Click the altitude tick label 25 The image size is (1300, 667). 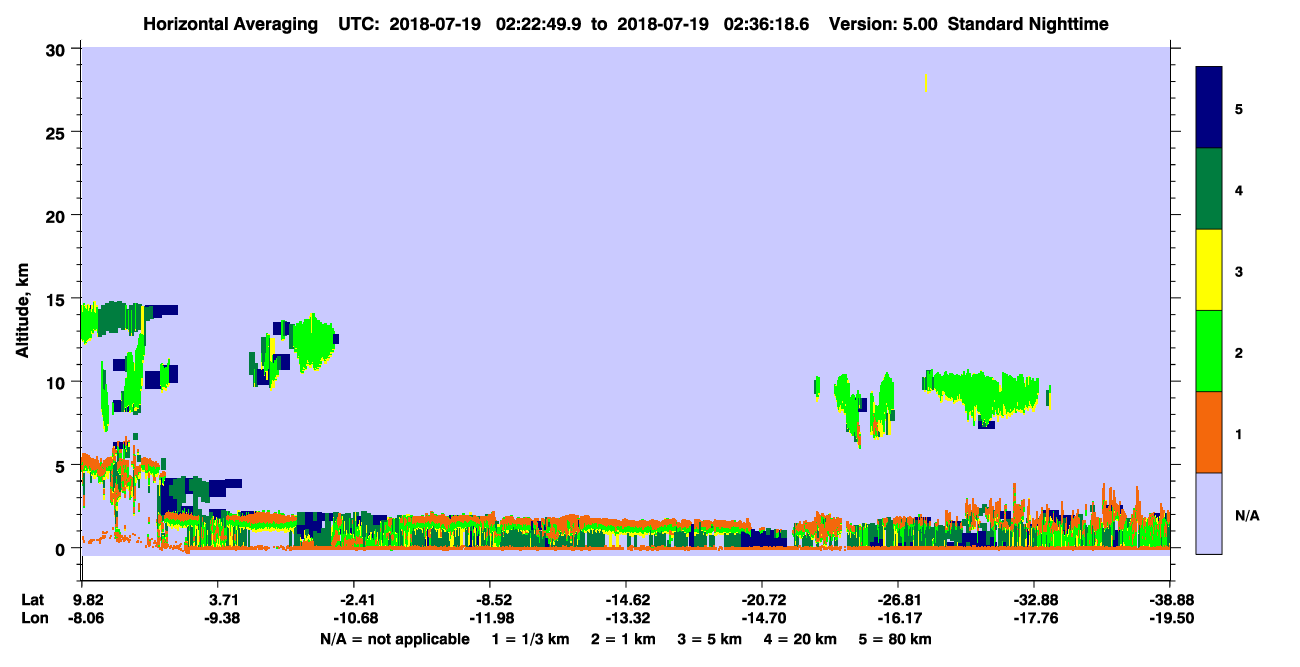(x=58, y=133)
